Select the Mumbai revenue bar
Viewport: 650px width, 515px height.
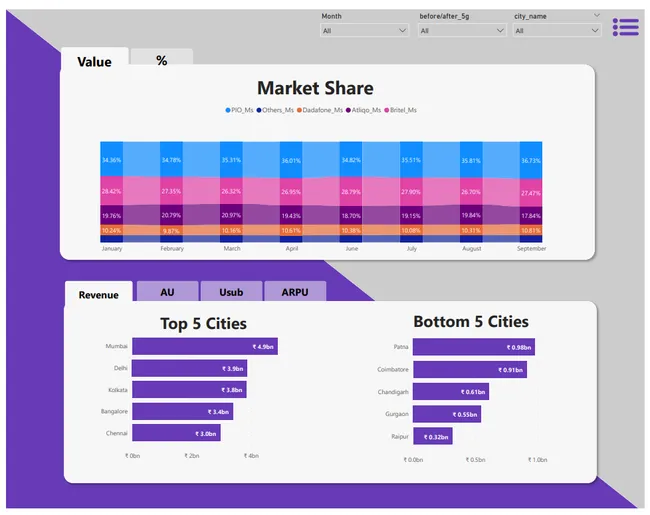[x=205, y=346]
